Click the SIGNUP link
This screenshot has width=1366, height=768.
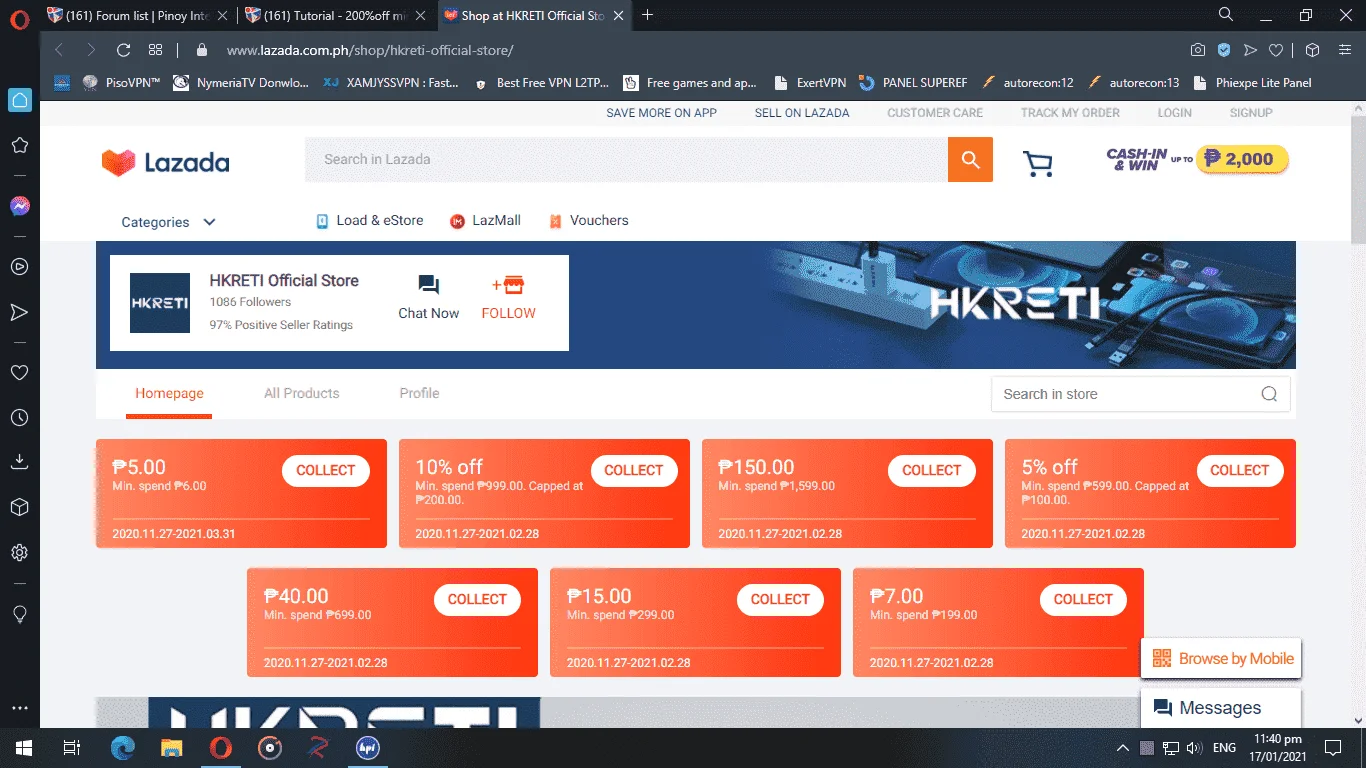[1251, 113]
